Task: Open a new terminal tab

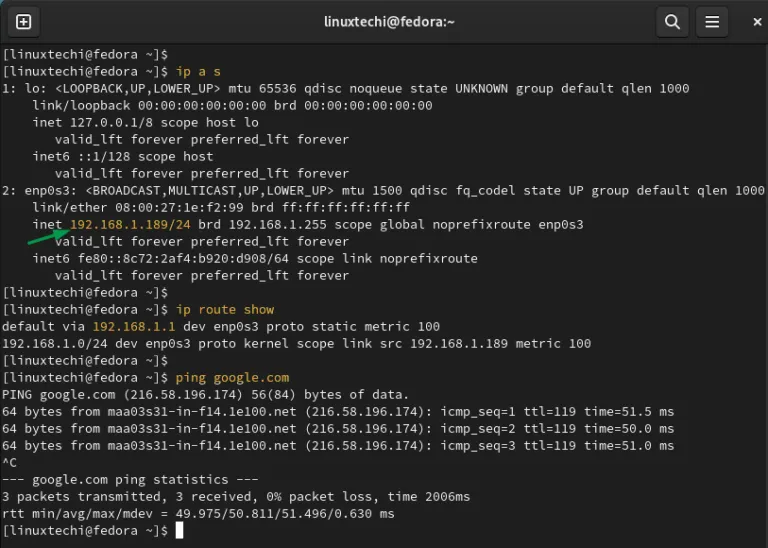Action: [x=23, y=22]
